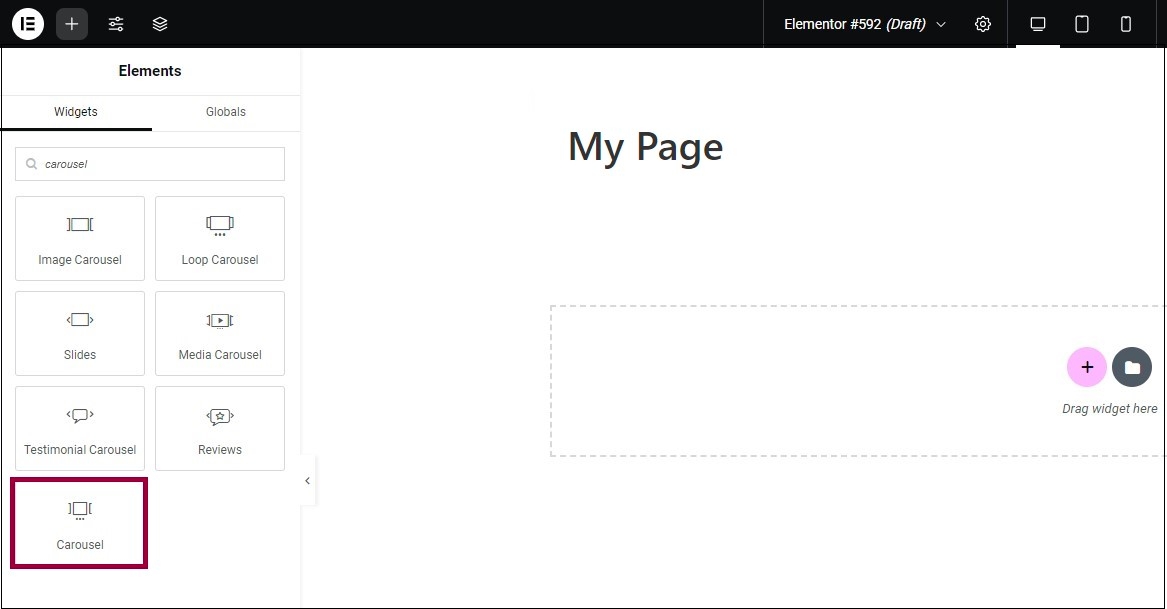Expand the Elementor #592 document dropdown
The image size is (1167, 609).
tap(940, 24)
